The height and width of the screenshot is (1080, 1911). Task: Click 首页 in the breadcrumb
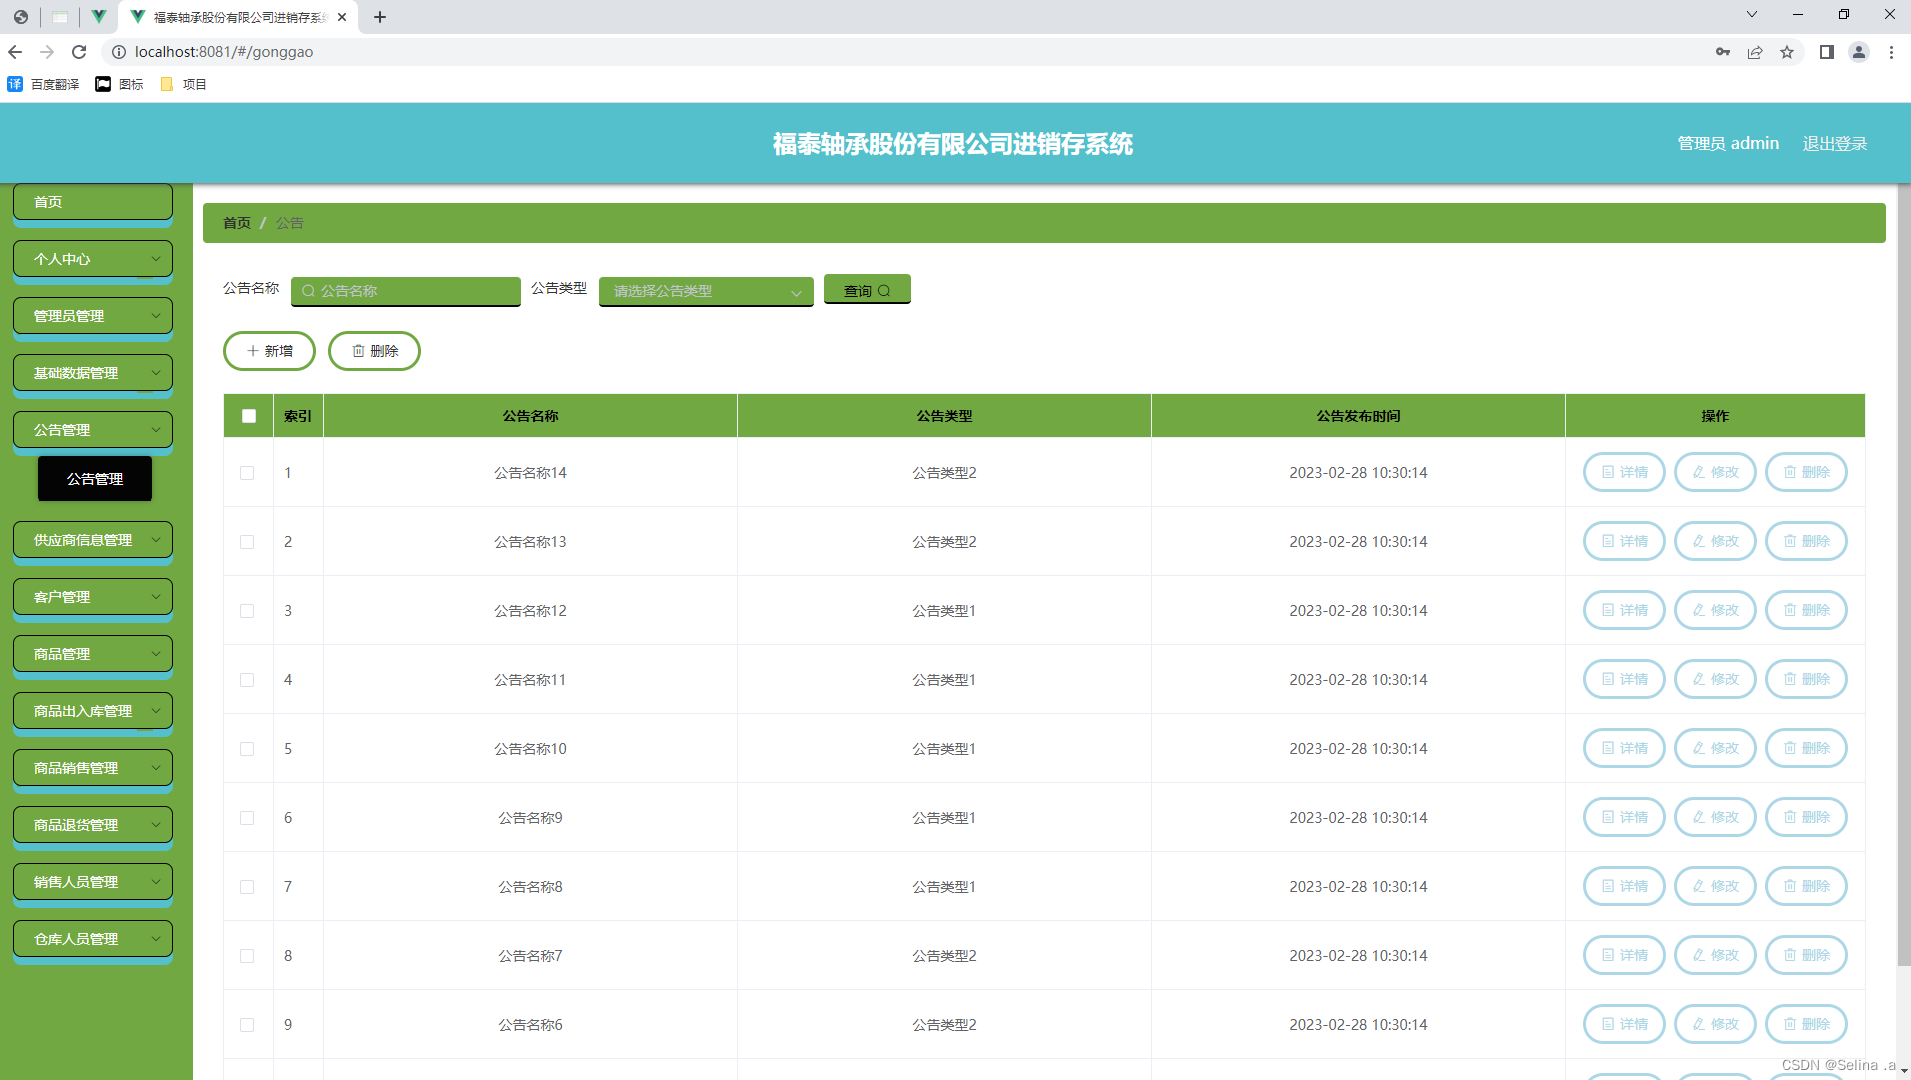coord(237,223)
